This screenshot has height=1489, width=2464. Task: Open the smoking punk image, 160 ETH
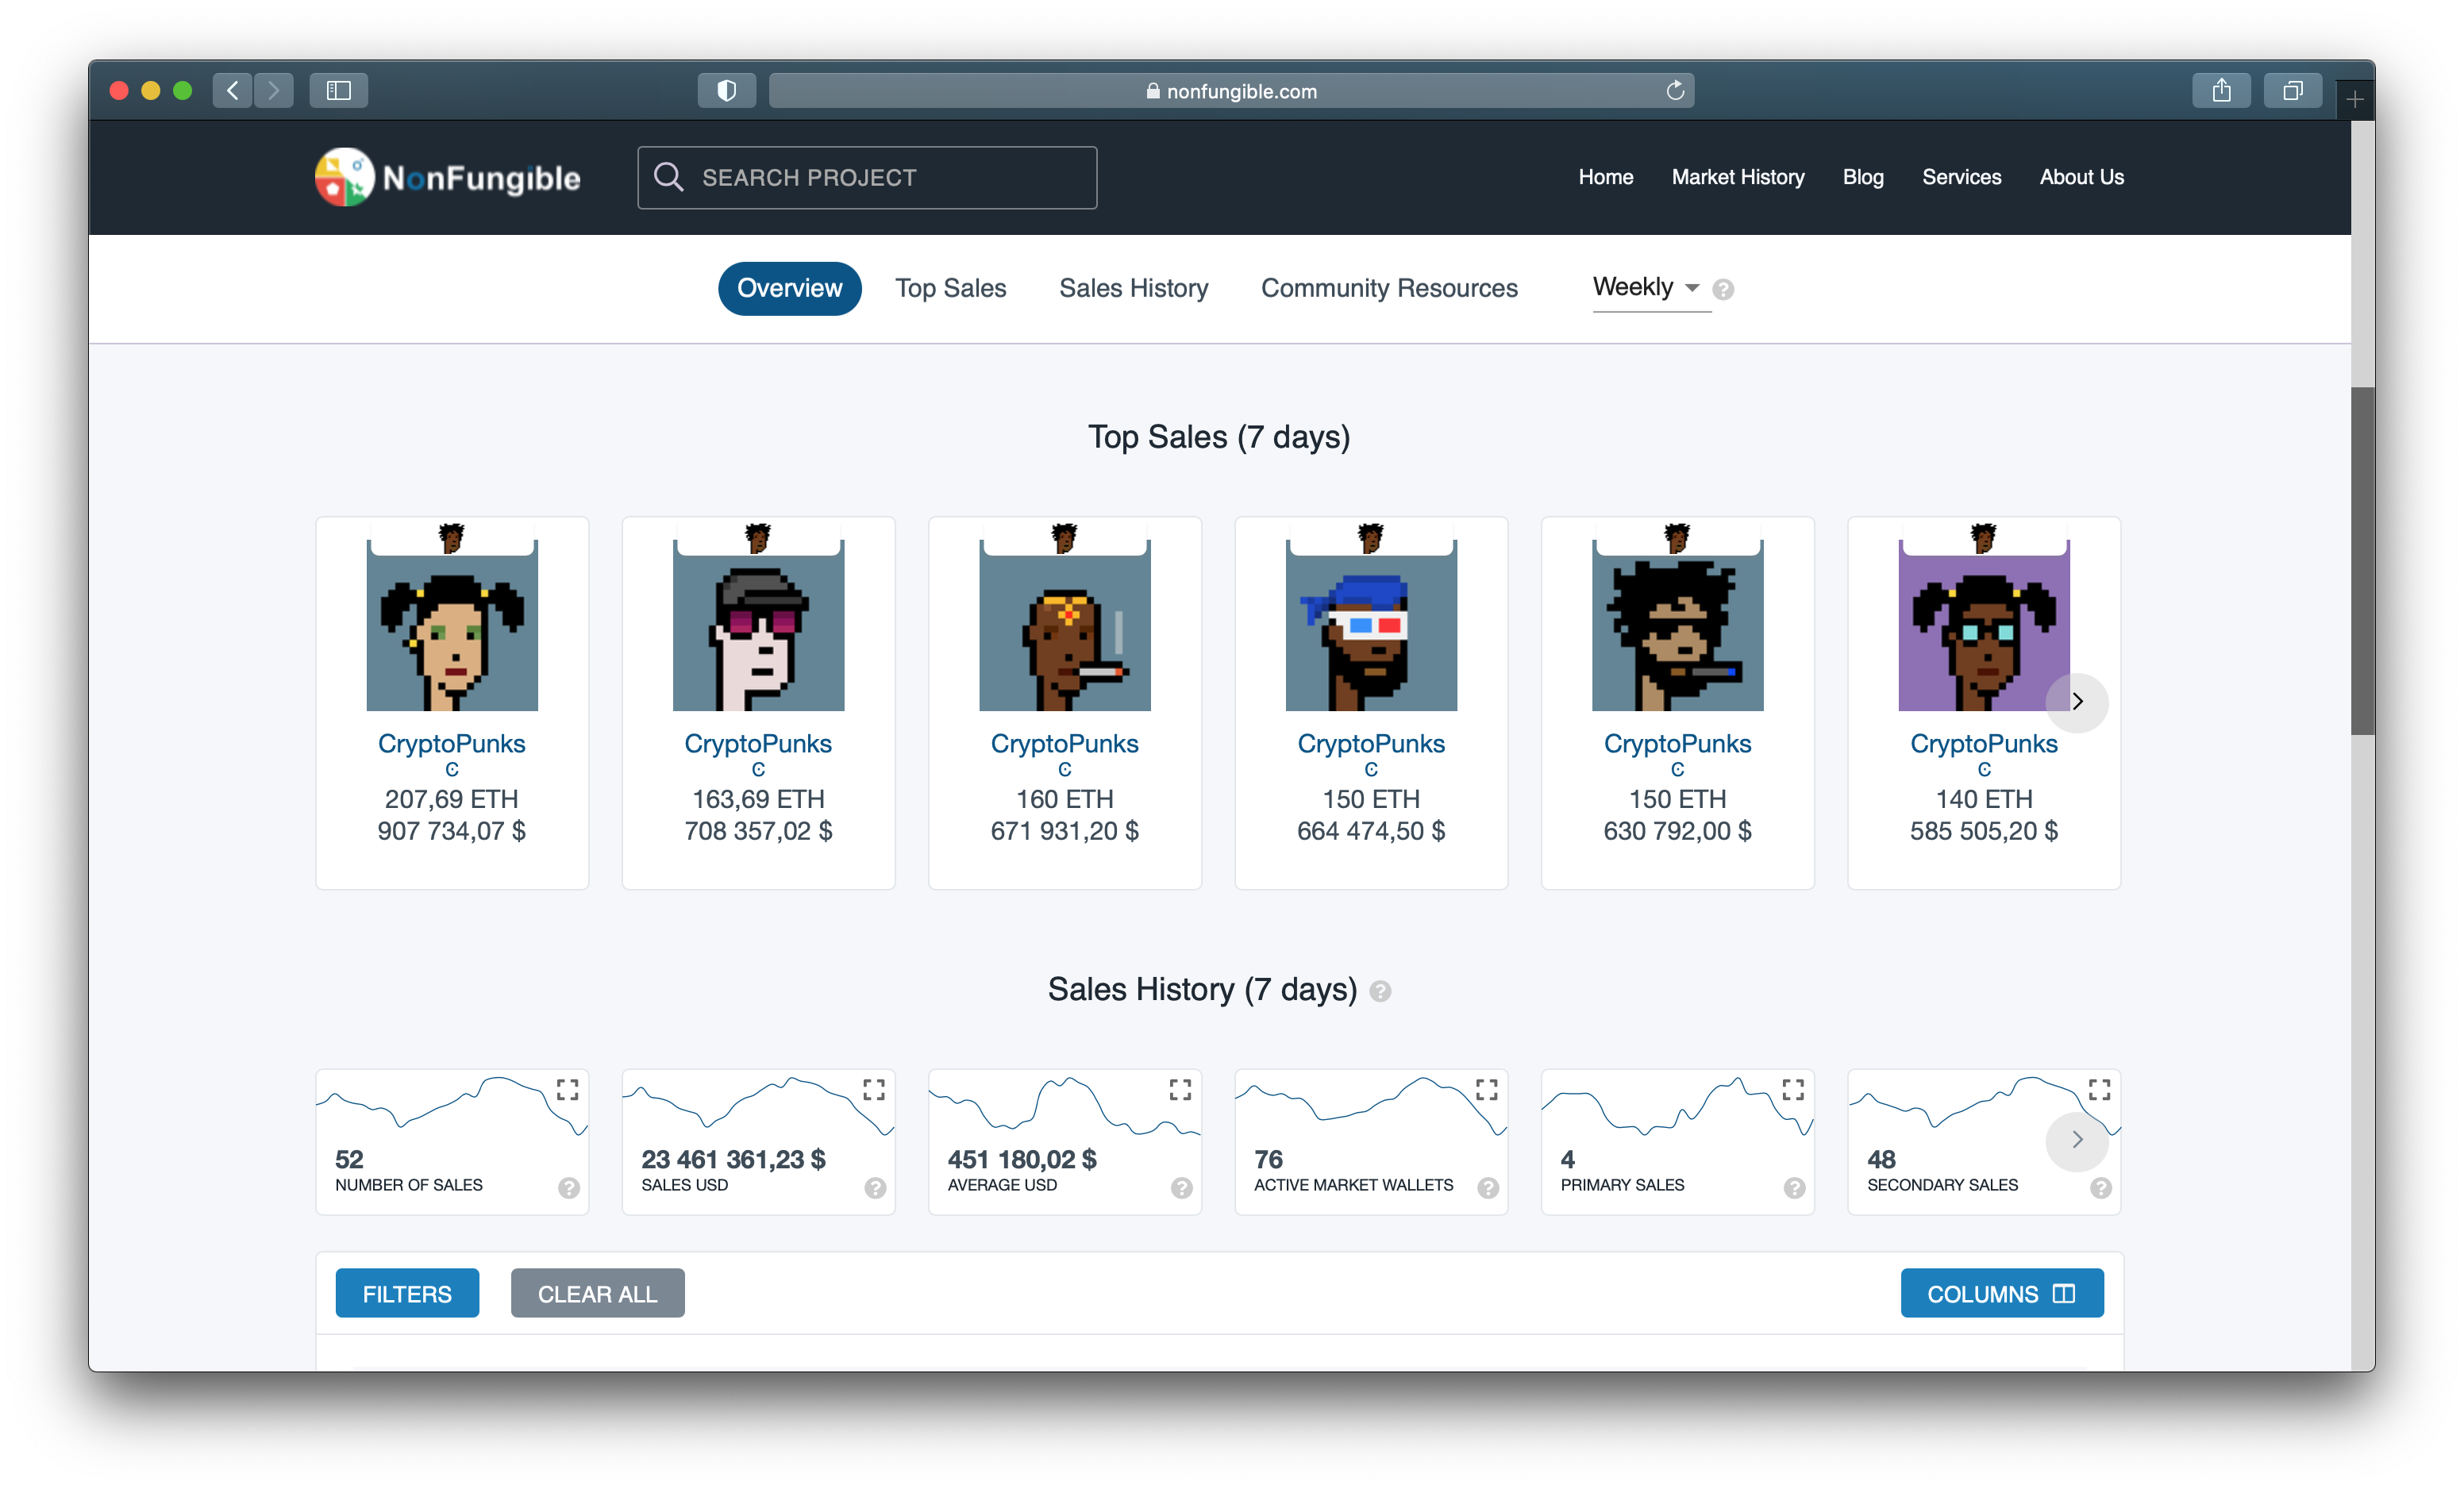click(1065, 625)
